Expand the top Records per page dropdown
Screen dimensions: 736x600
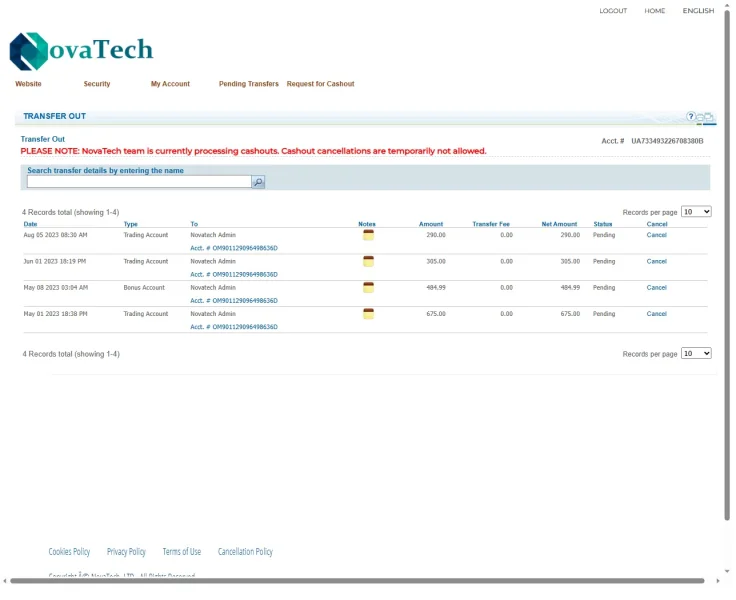tap(695, 212)
